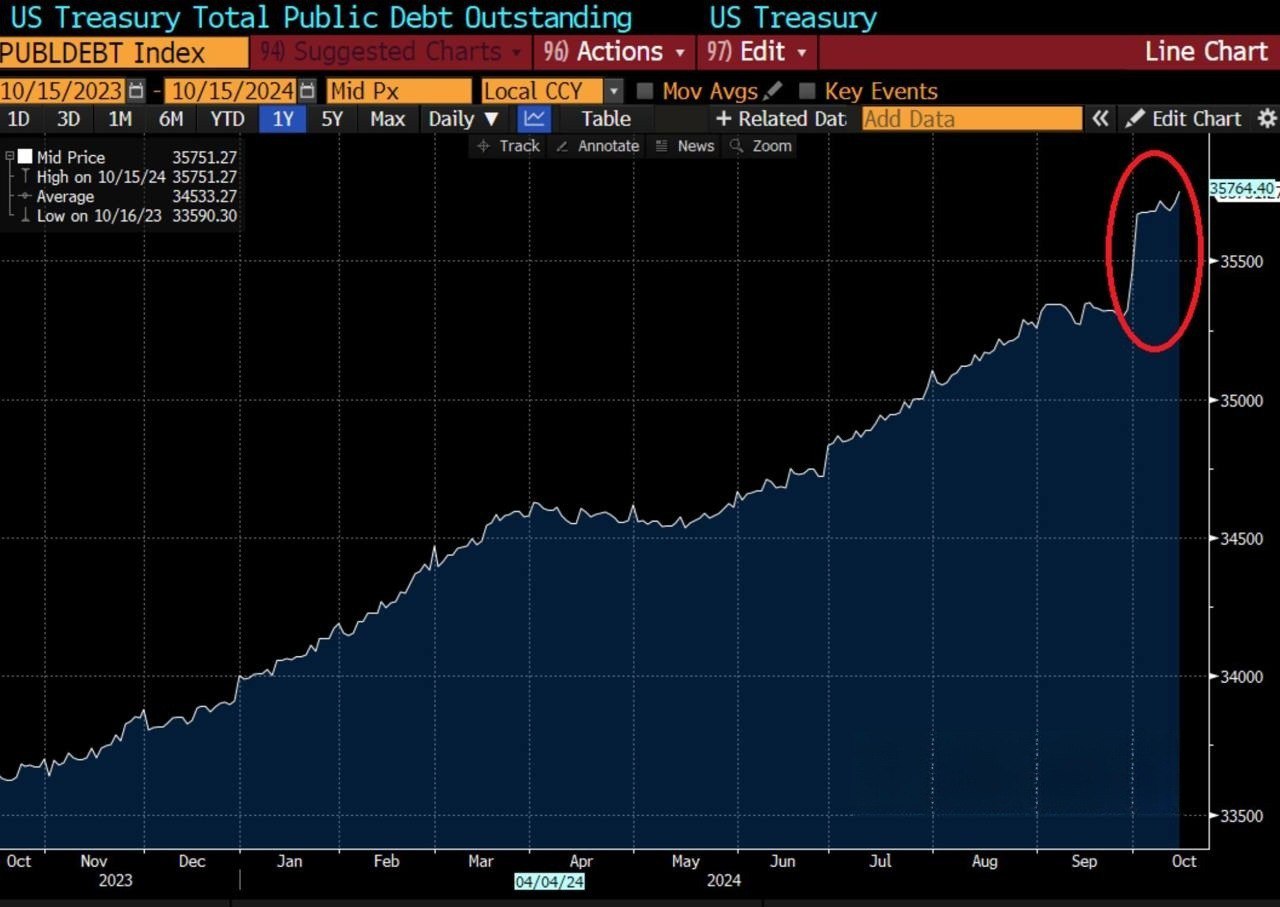Viewport: 1280px width, 907px height.
Task: Click the Mid Price white color swatch
Action: [25, 157]
